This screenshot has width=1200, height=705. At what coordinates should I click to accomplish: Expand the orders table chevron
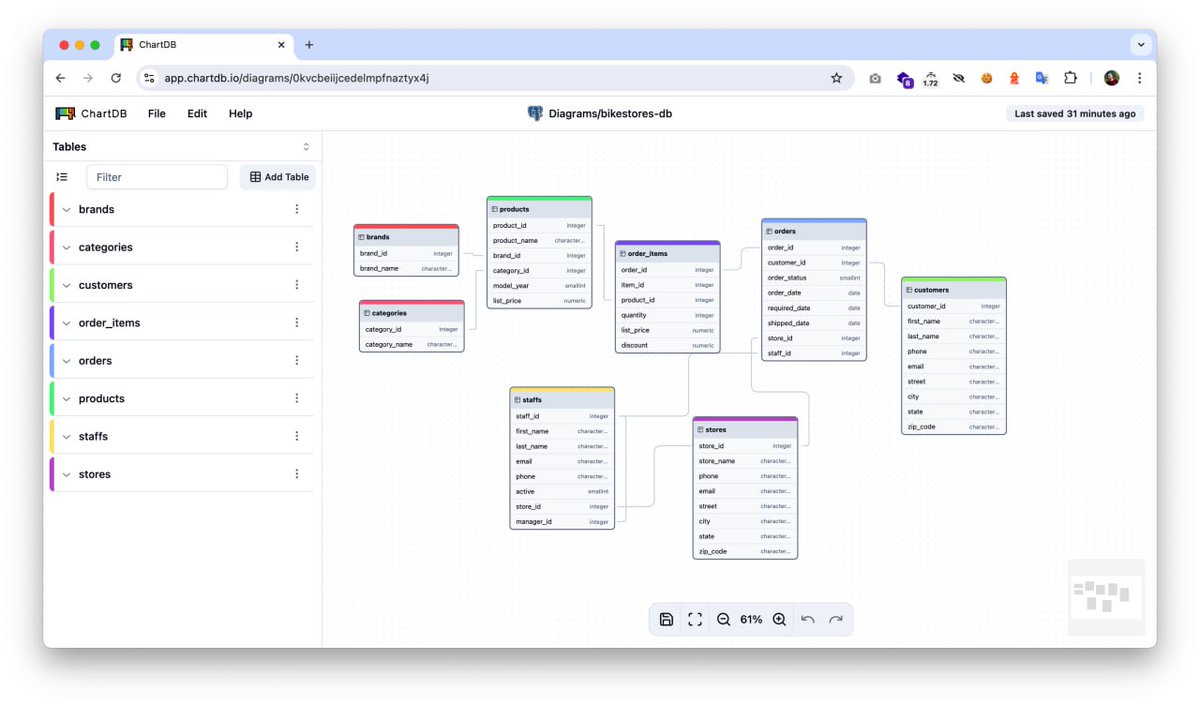click(67, 361)
